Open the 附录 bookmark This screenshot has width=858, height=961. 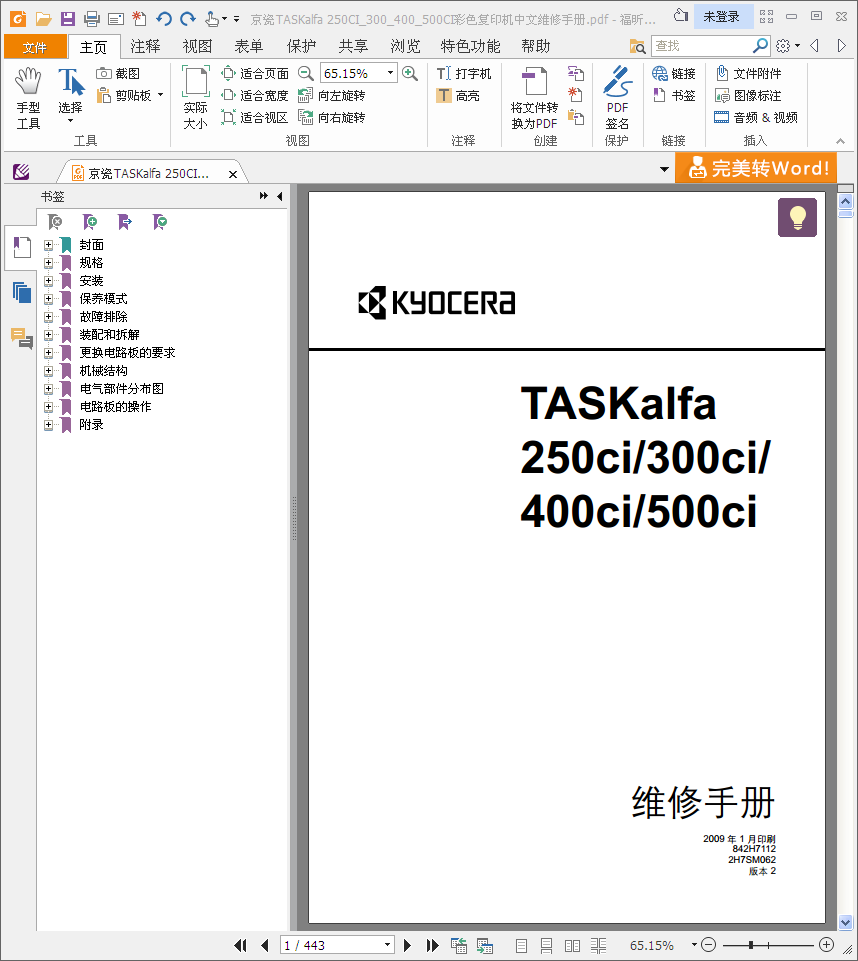coord(91,425)
